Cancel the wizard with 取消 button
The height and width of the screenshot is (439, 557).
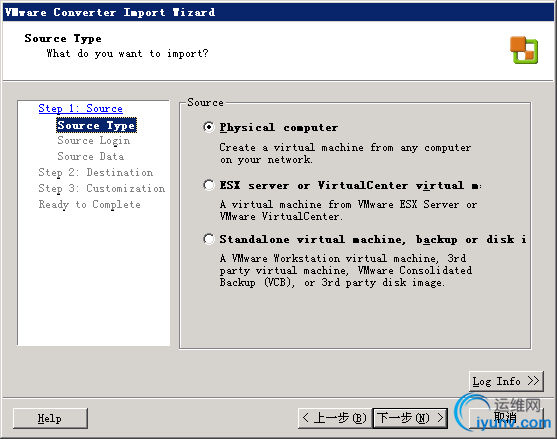[x=506, y=418]
